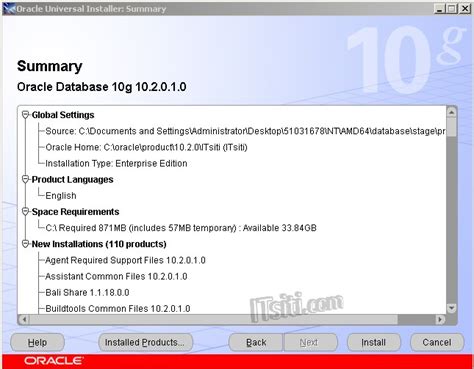
Task: Click the horizontal scrollbar right arrow
Action: (x=440, y=319)
